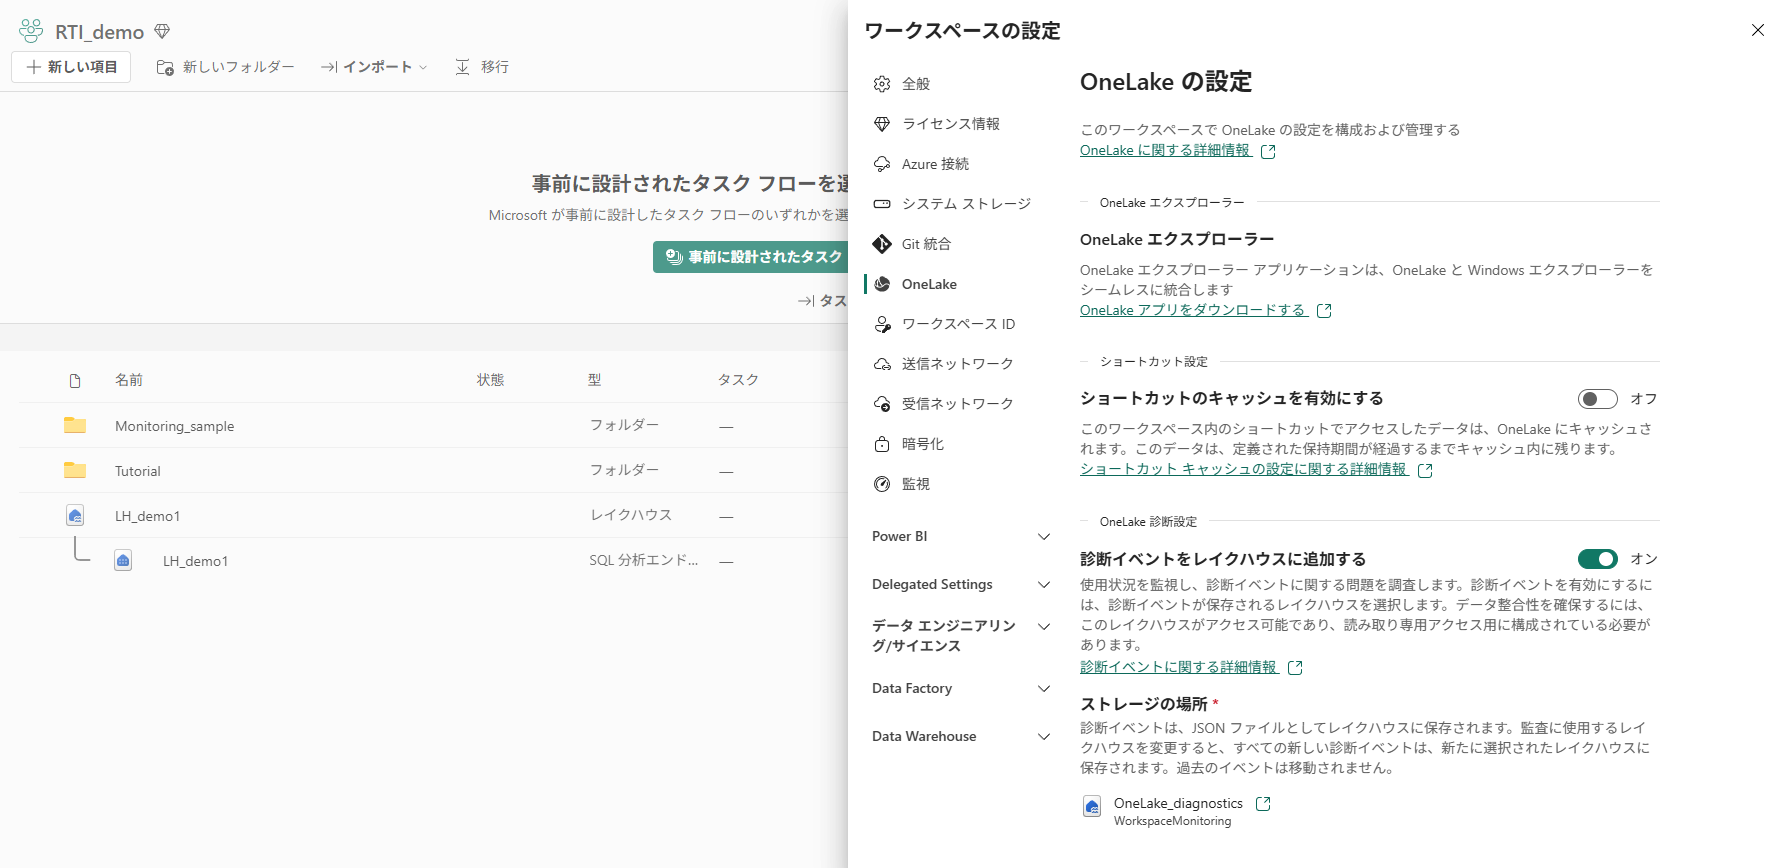Click the OneLake_diagnostics lakehouse name
The image size is (1765, 868).
(x=1178, y=803)
